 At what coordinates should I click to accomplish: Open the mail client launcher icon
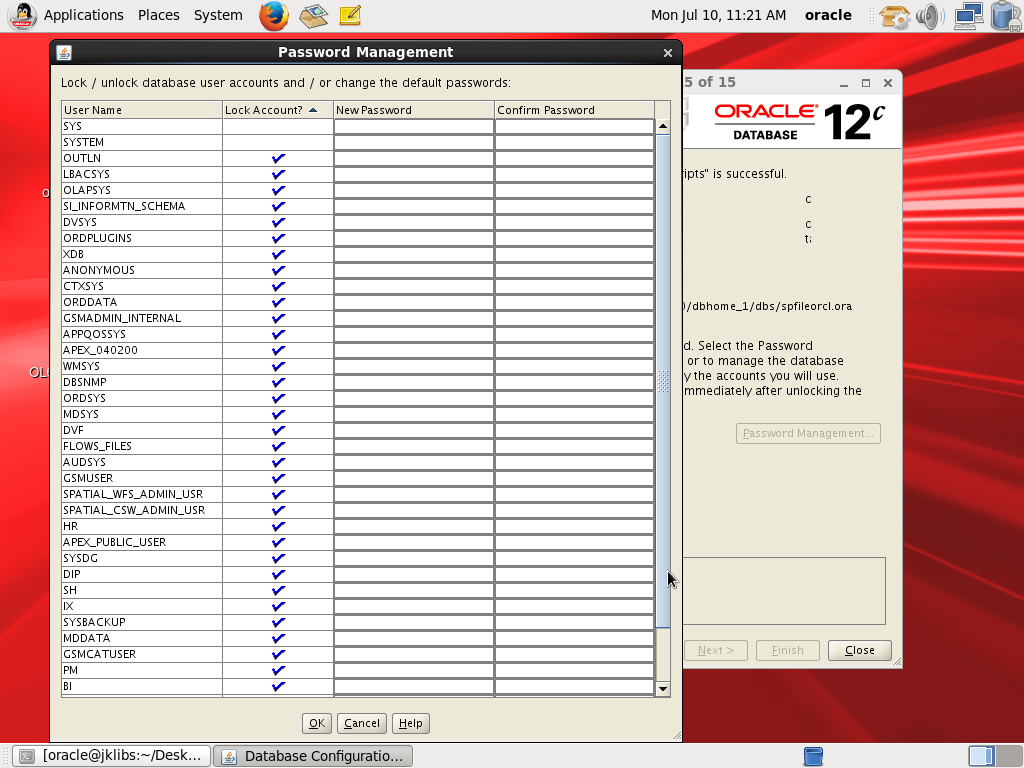pyautogui.click(x=314, y=15)
